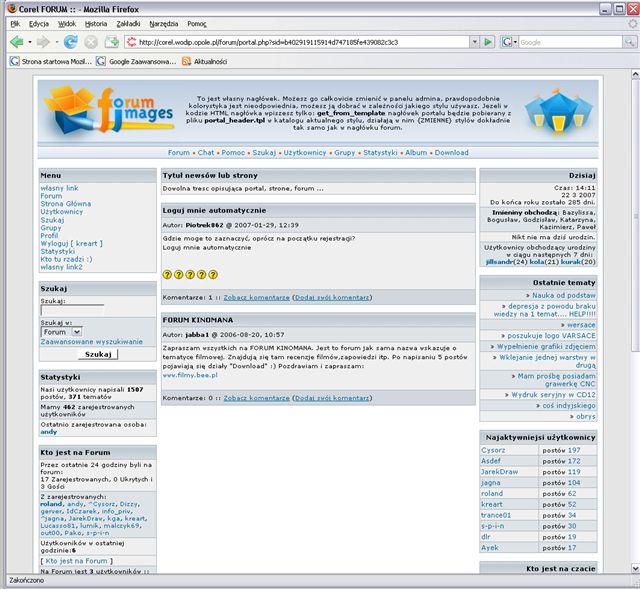The height and width of the screenshot is (589, 640).
Task: Open the search engine selector dropdown
Action: (510, 42)
